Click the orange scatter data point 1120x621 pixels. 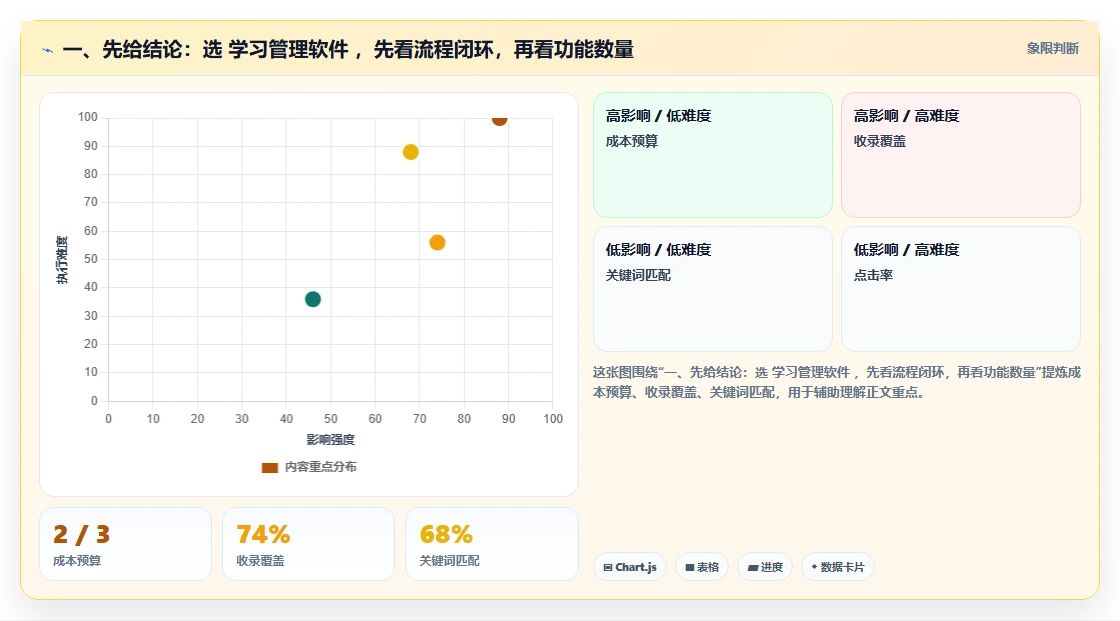pyautogui.click(x=437, y=243)
